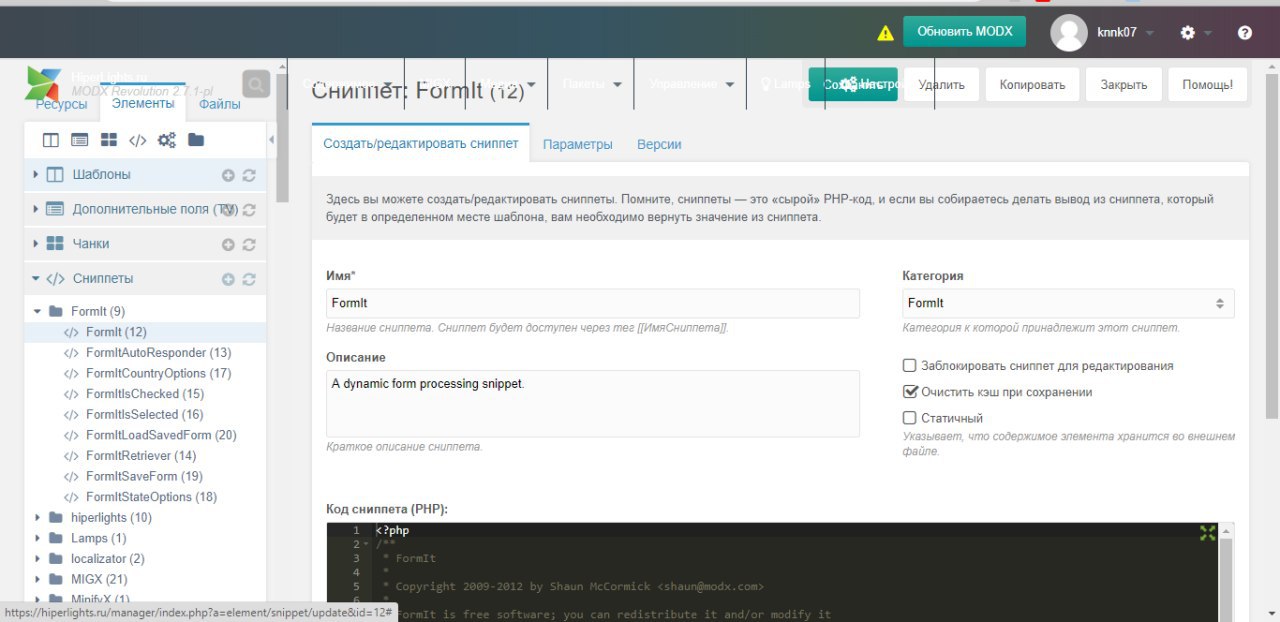This screenshot has width=1280, height=622.
Task: Open FormItSaveForm (19) snippet
Action: (x=144, y=476)
